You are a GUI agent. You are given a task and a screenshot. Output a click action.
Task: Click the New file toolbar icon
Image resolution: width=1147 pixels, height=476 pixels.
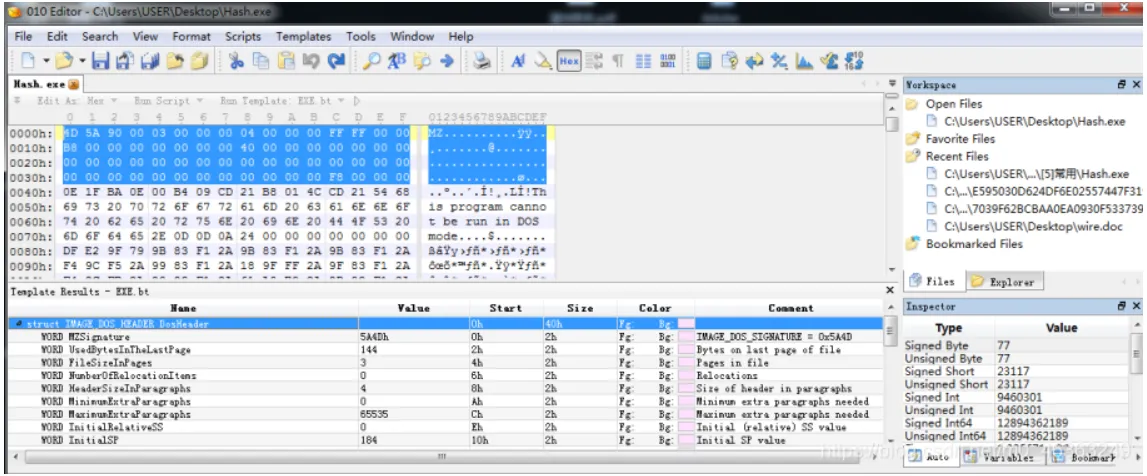[x=28, y=61]
